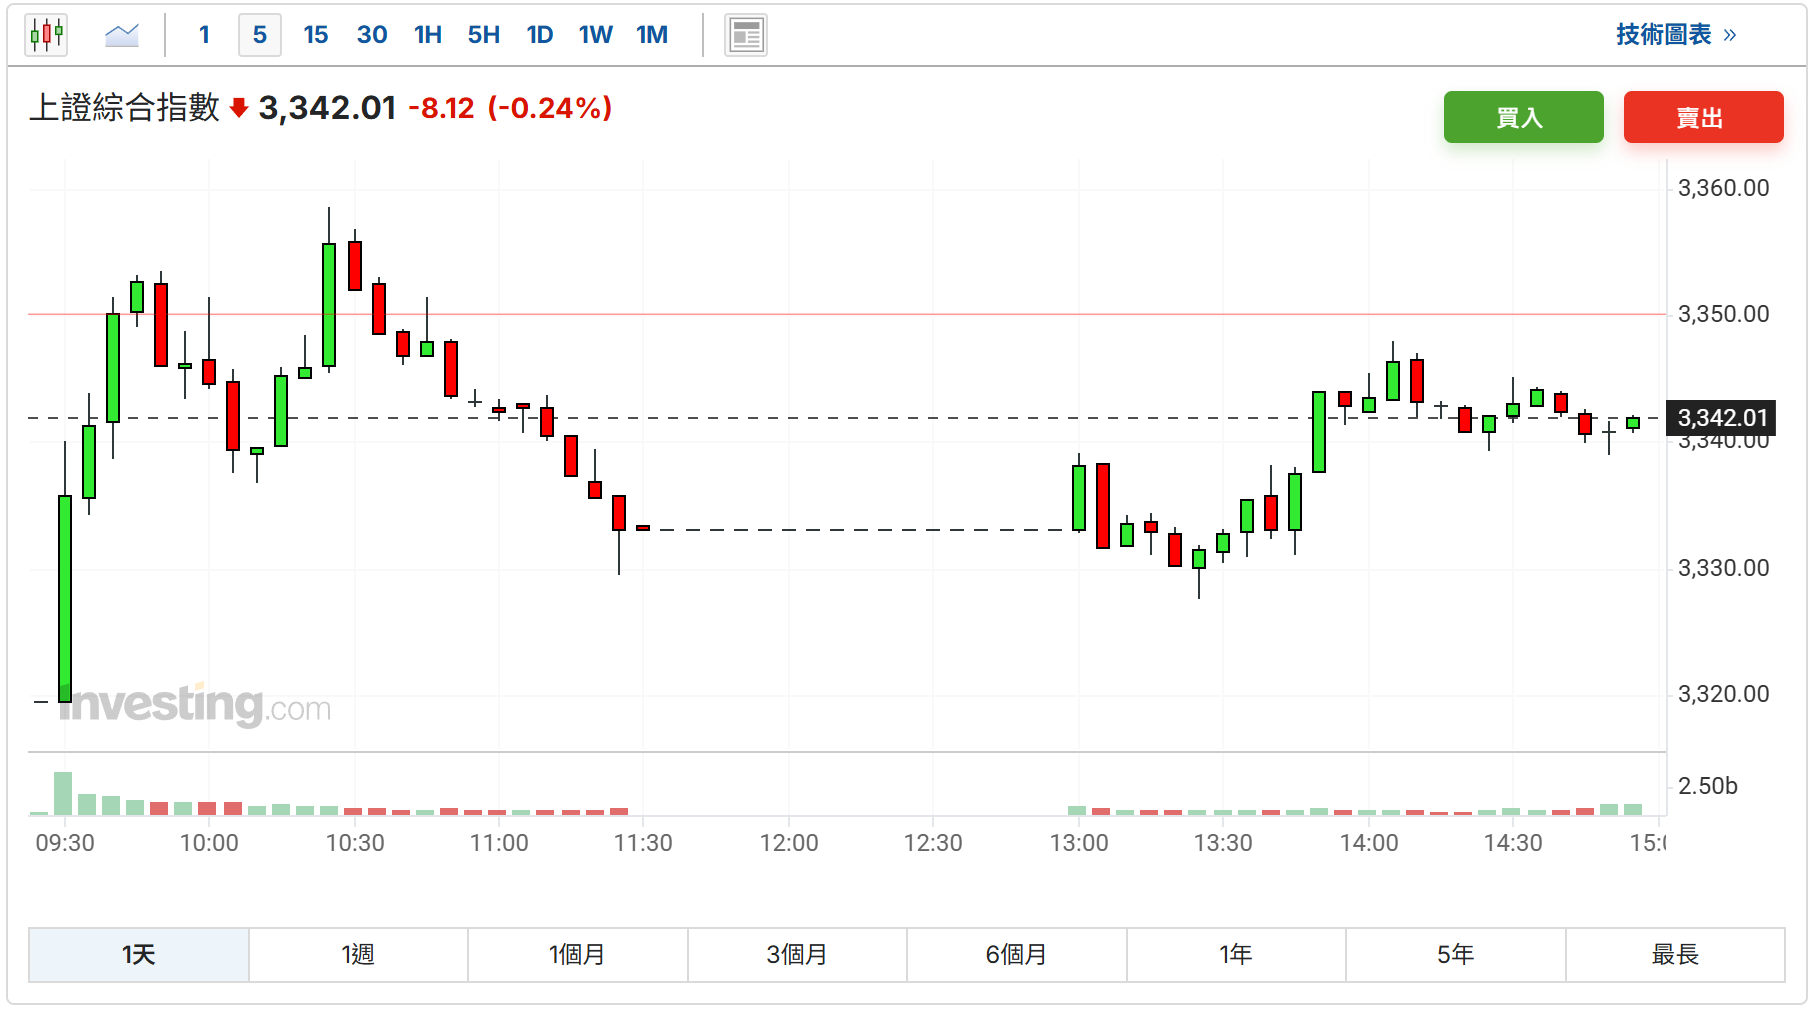
Task: Click the green 買入 buy button
Action: point(1523,117)
